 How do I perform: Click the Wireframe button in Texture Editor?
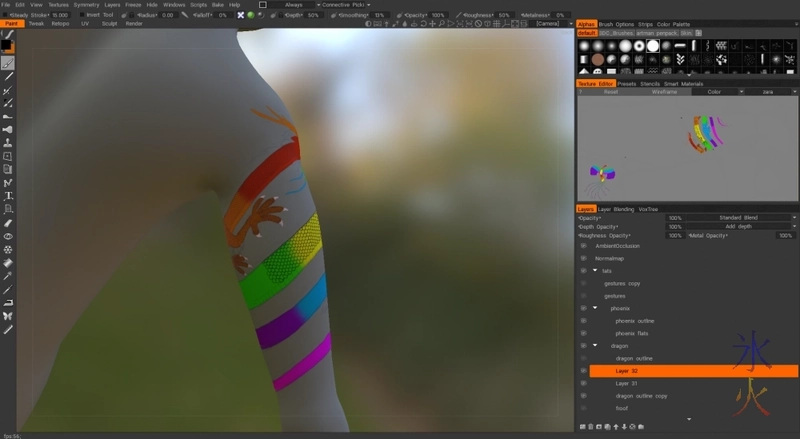(x=664, y=91)
